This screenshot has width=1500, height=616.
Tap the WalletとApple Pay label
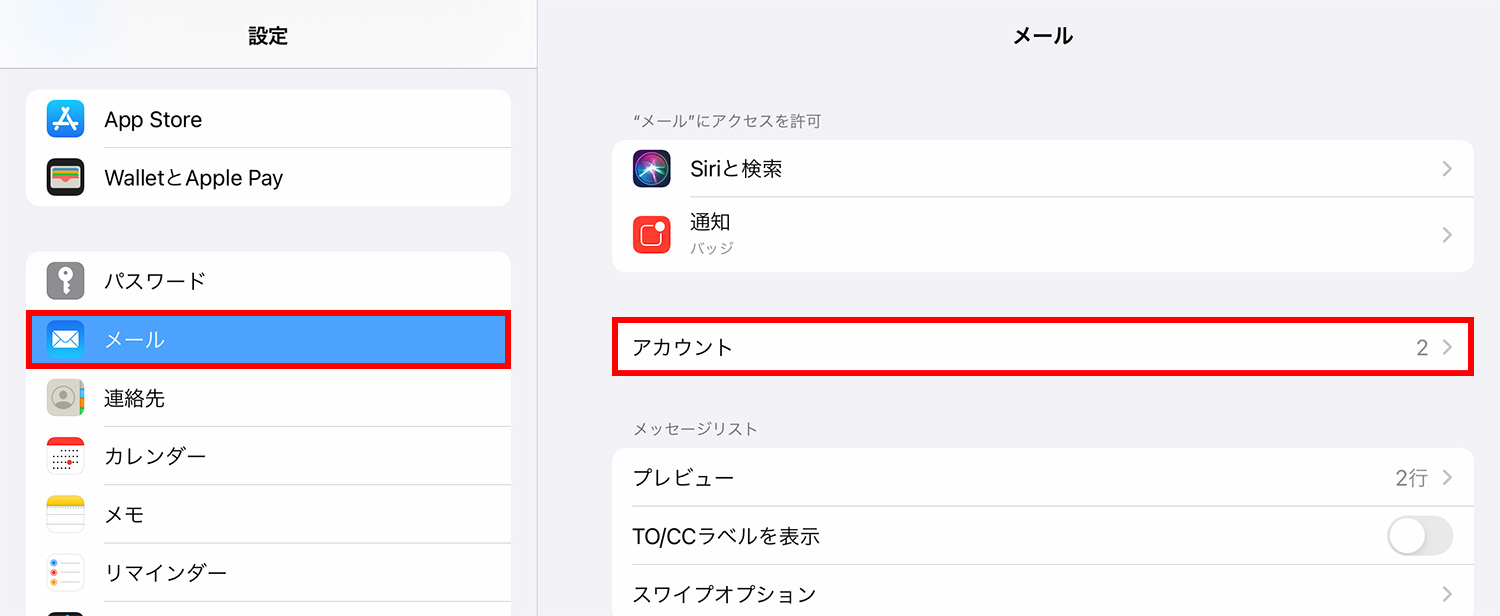click(x=194, y=178)
